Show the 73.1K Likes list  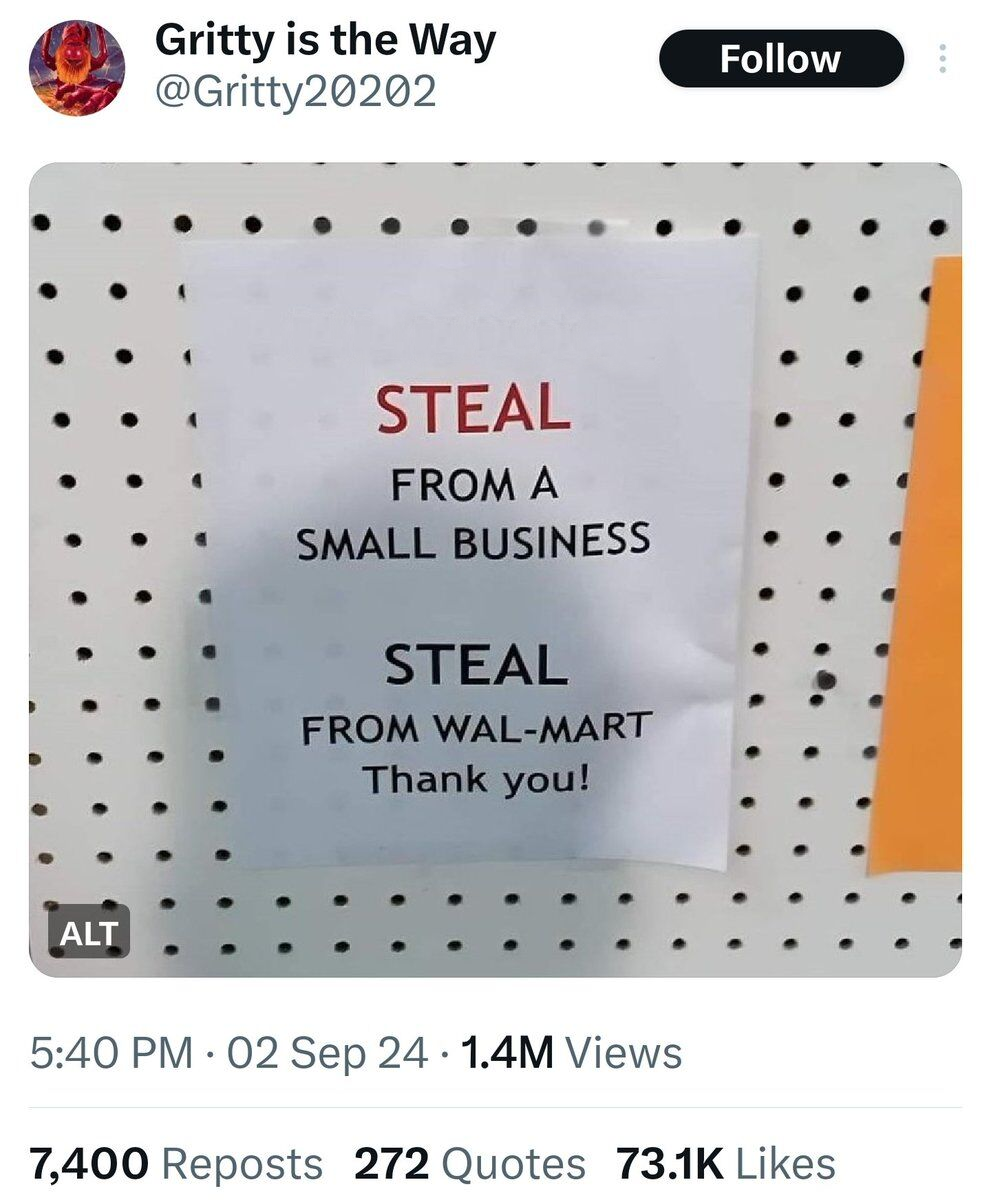726,1163
